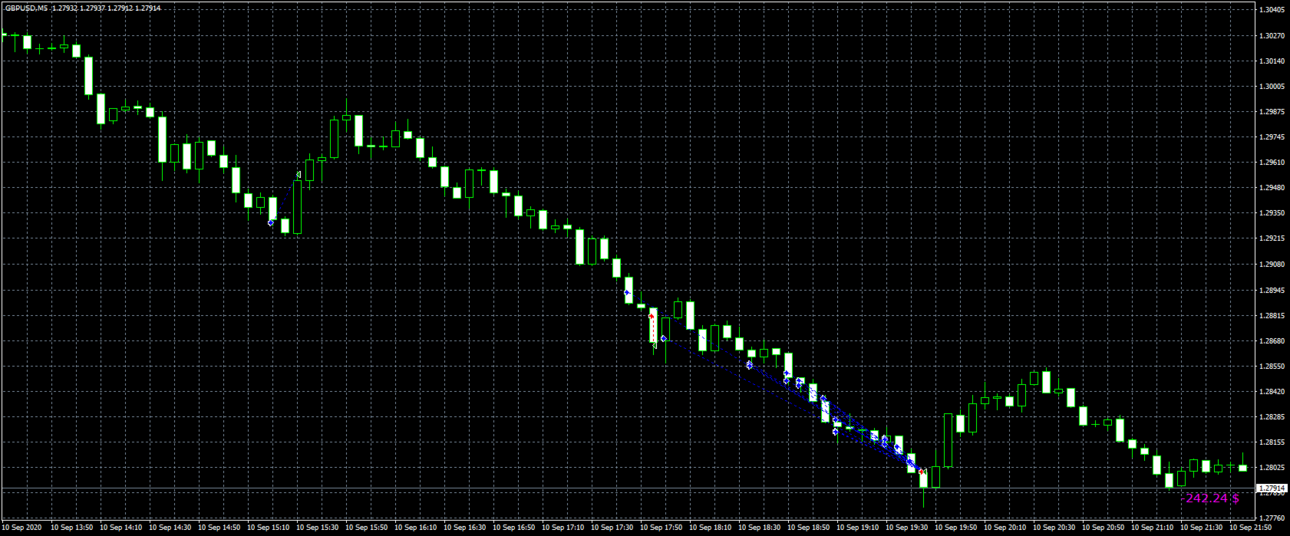Click the 10 Sep 15:50 time label
The image size is (1290, 536).
[x=367, y=527]
